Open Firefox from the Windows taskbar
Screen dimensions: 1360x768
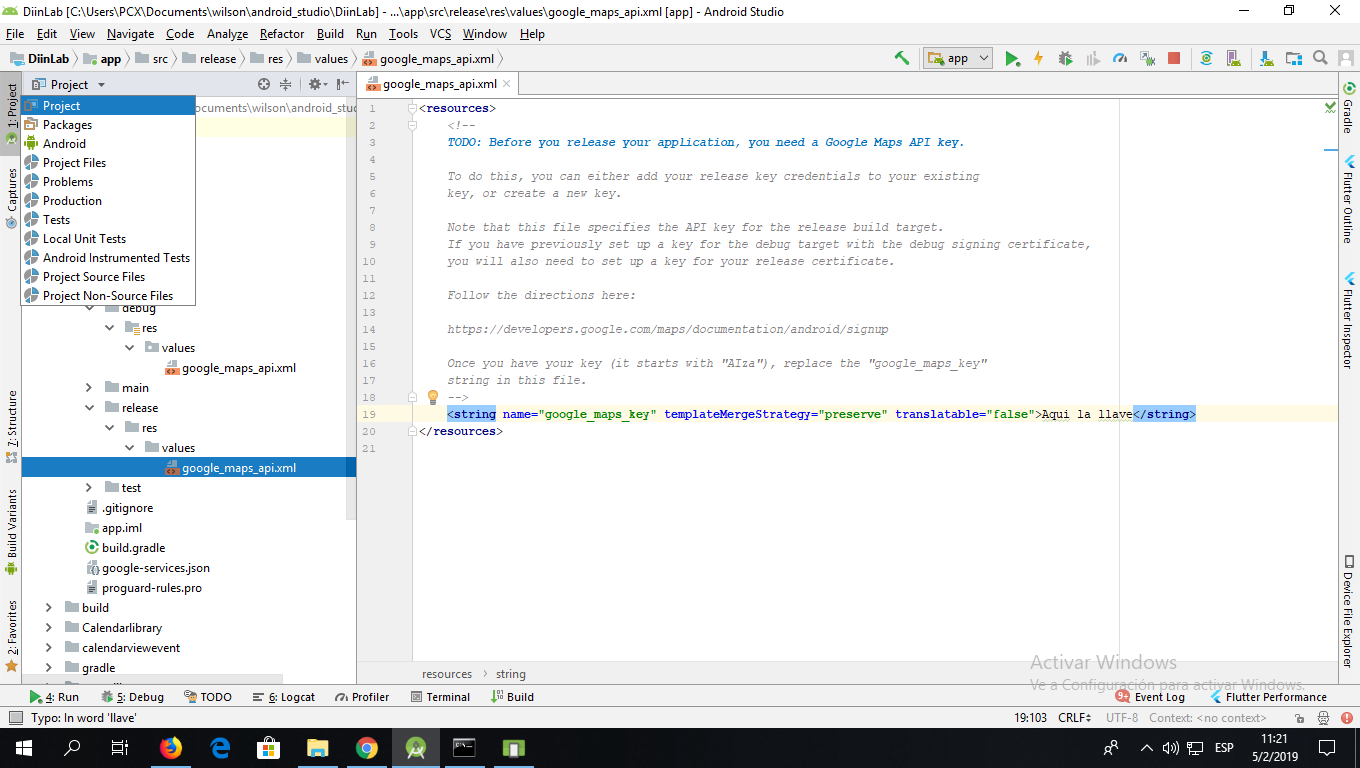click(171, 747)
